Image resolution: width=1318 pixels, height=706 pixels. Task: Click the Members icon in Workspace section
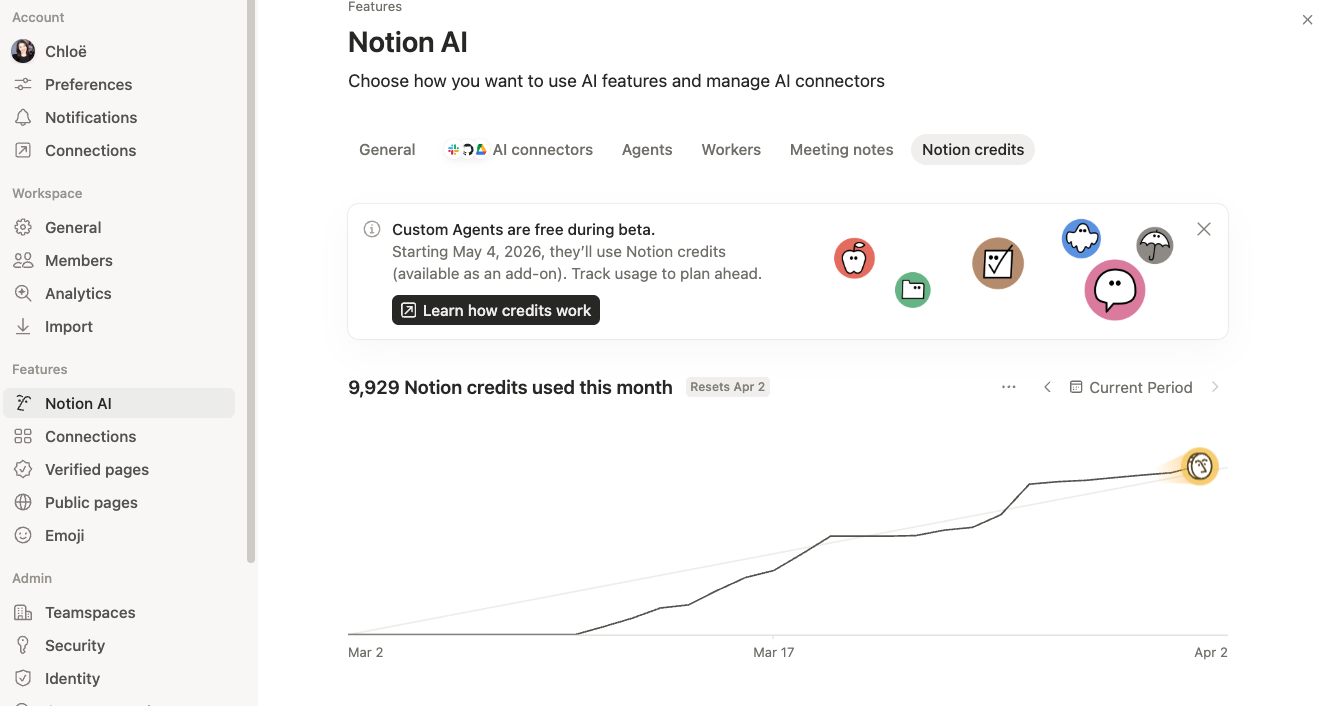pyautogui.click(x=23, y=260)
